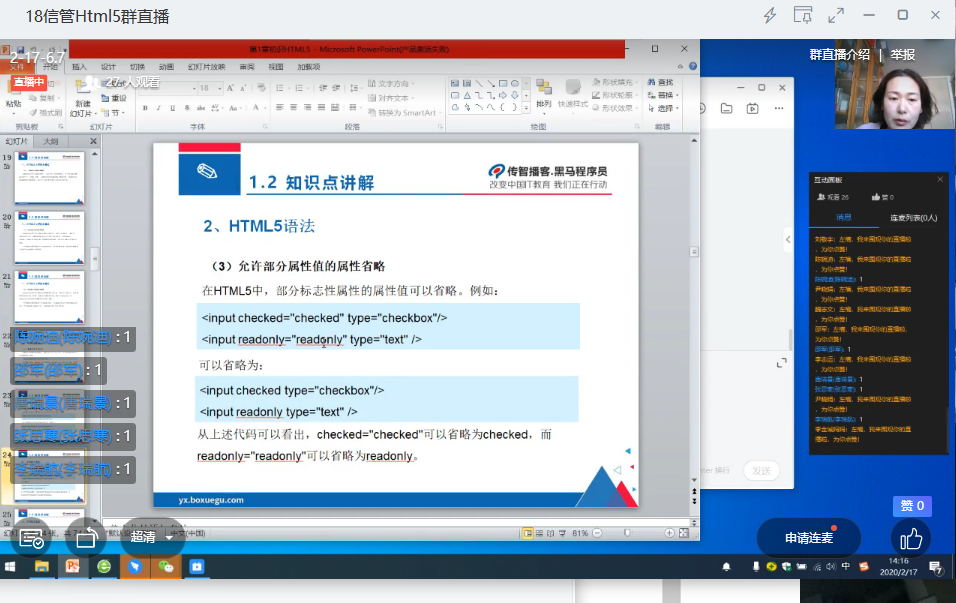Click the 赞 0 like counter badge

coord(912,506)
